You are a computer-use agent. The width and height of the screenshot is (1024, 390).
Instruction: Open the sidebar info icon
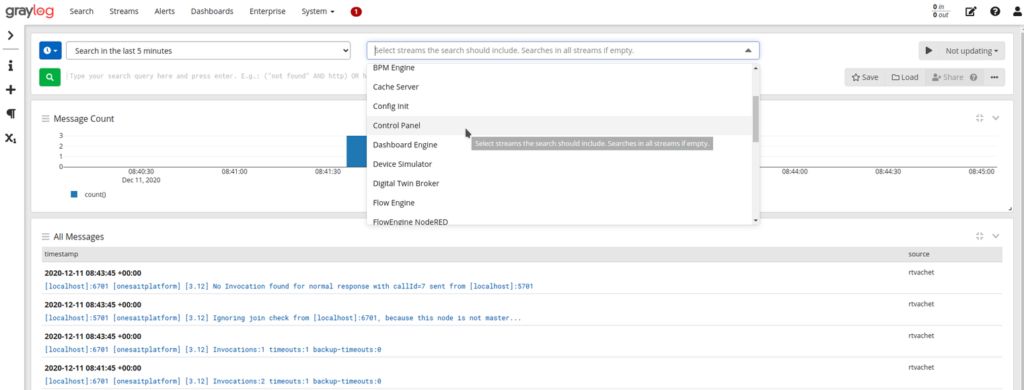pos(10,66)
